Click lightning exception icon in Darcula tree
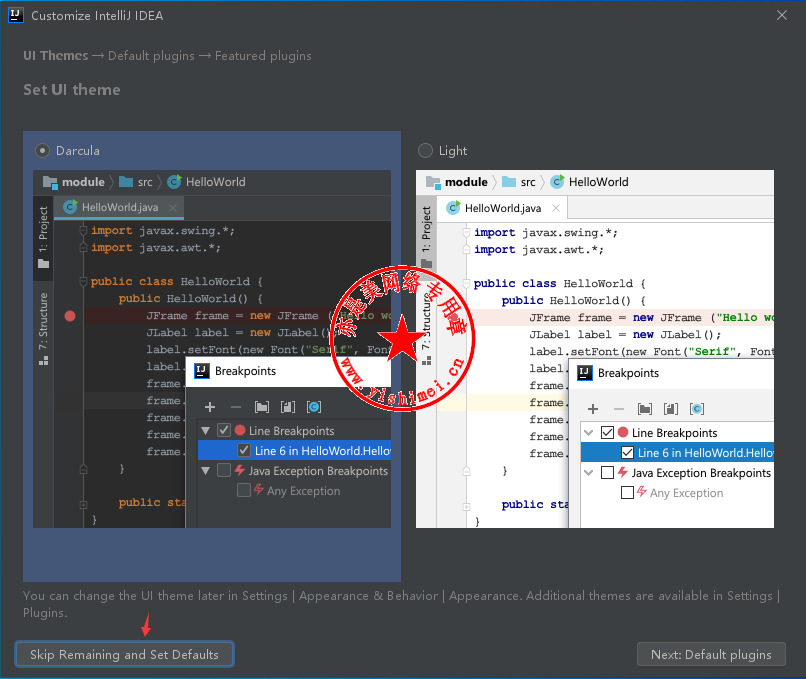Image resolution: width=806 pixels, height=679 pixels. point(240,470)
